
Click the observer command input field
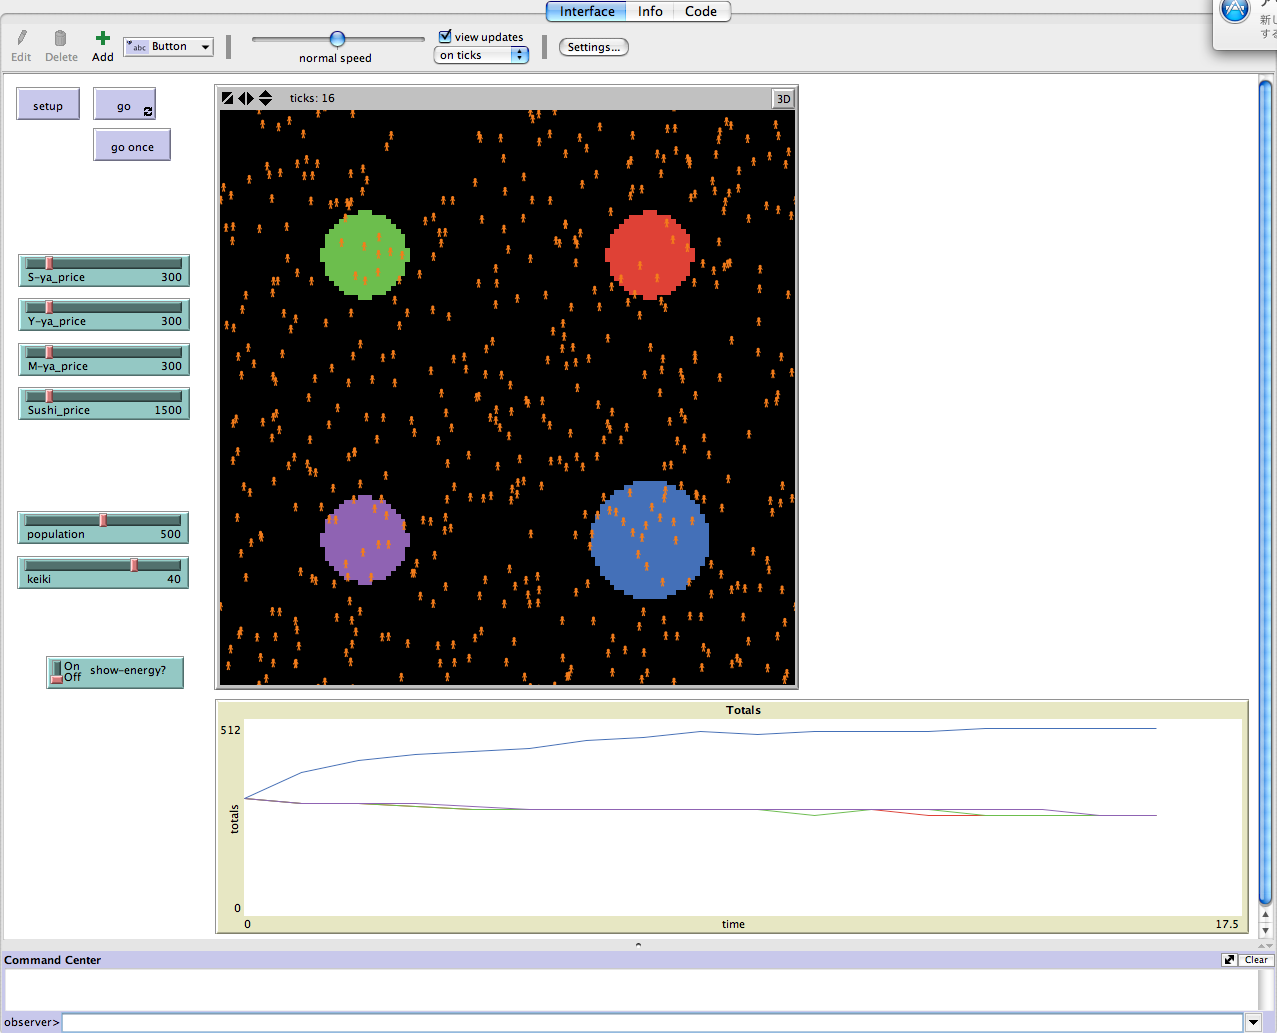pyautogui.click(x=652, y=1022)
